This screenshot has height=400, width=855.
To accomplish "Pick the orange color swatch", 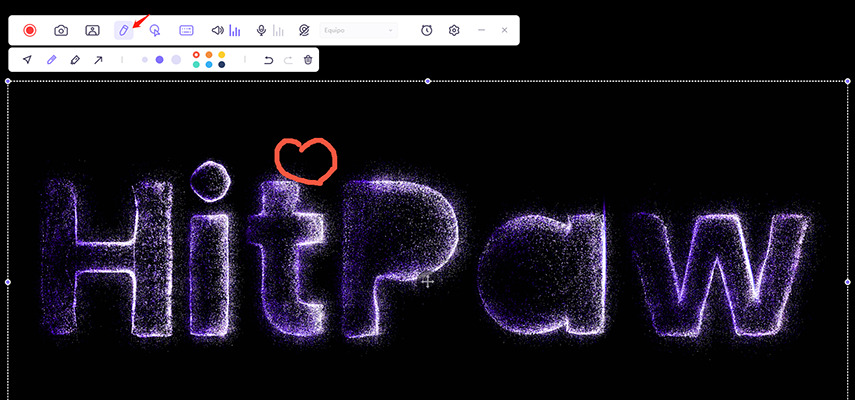I will [x=209, y=54].
